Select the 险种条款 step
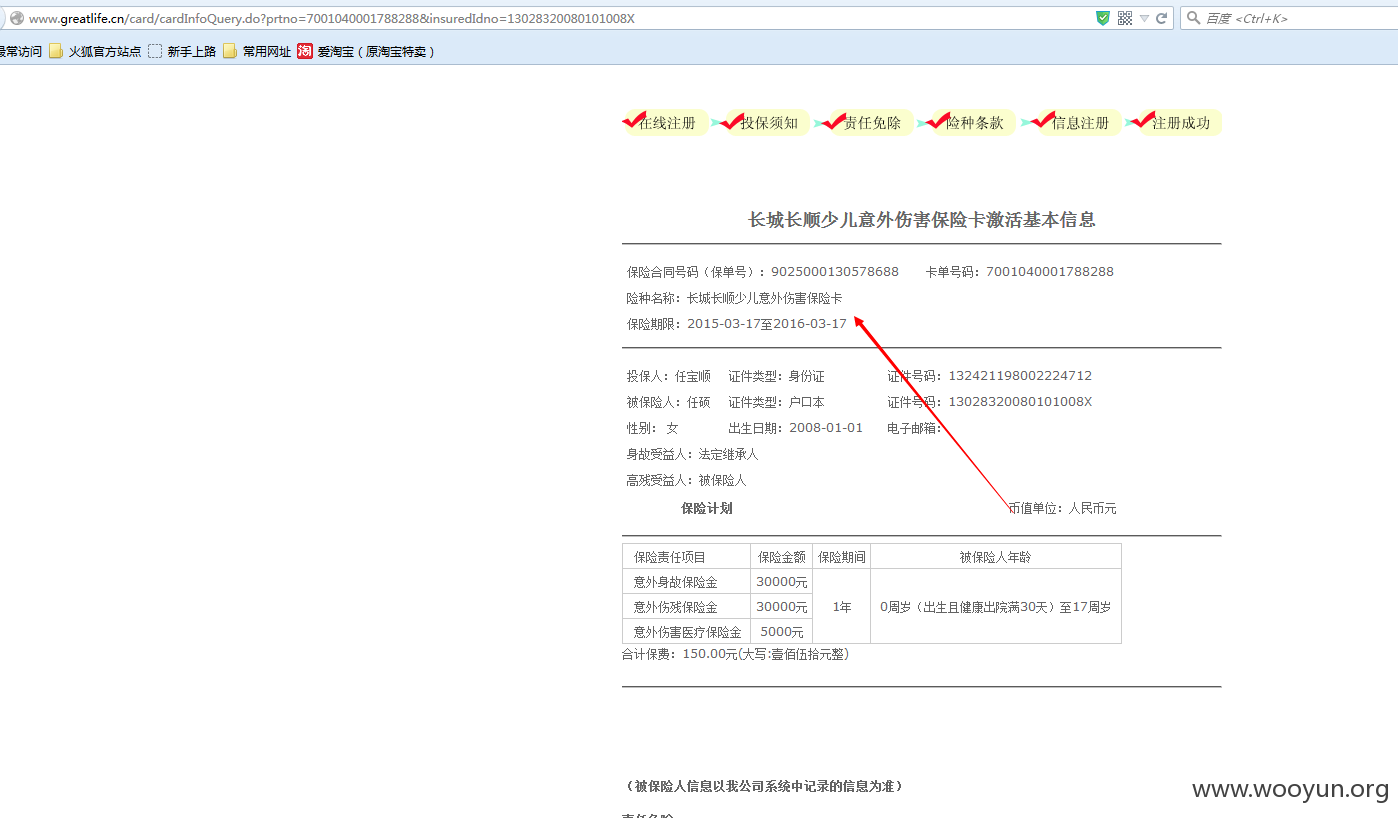This screenshot has height=818, width=1398. tap(972, 123)
